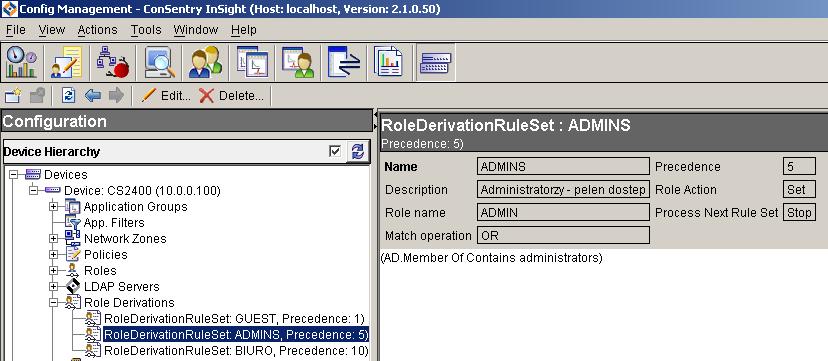Viewport: 828px width, 361px height.
Task: Expand the Policies node
Action: pyautogui.click(x=53, y=254)
